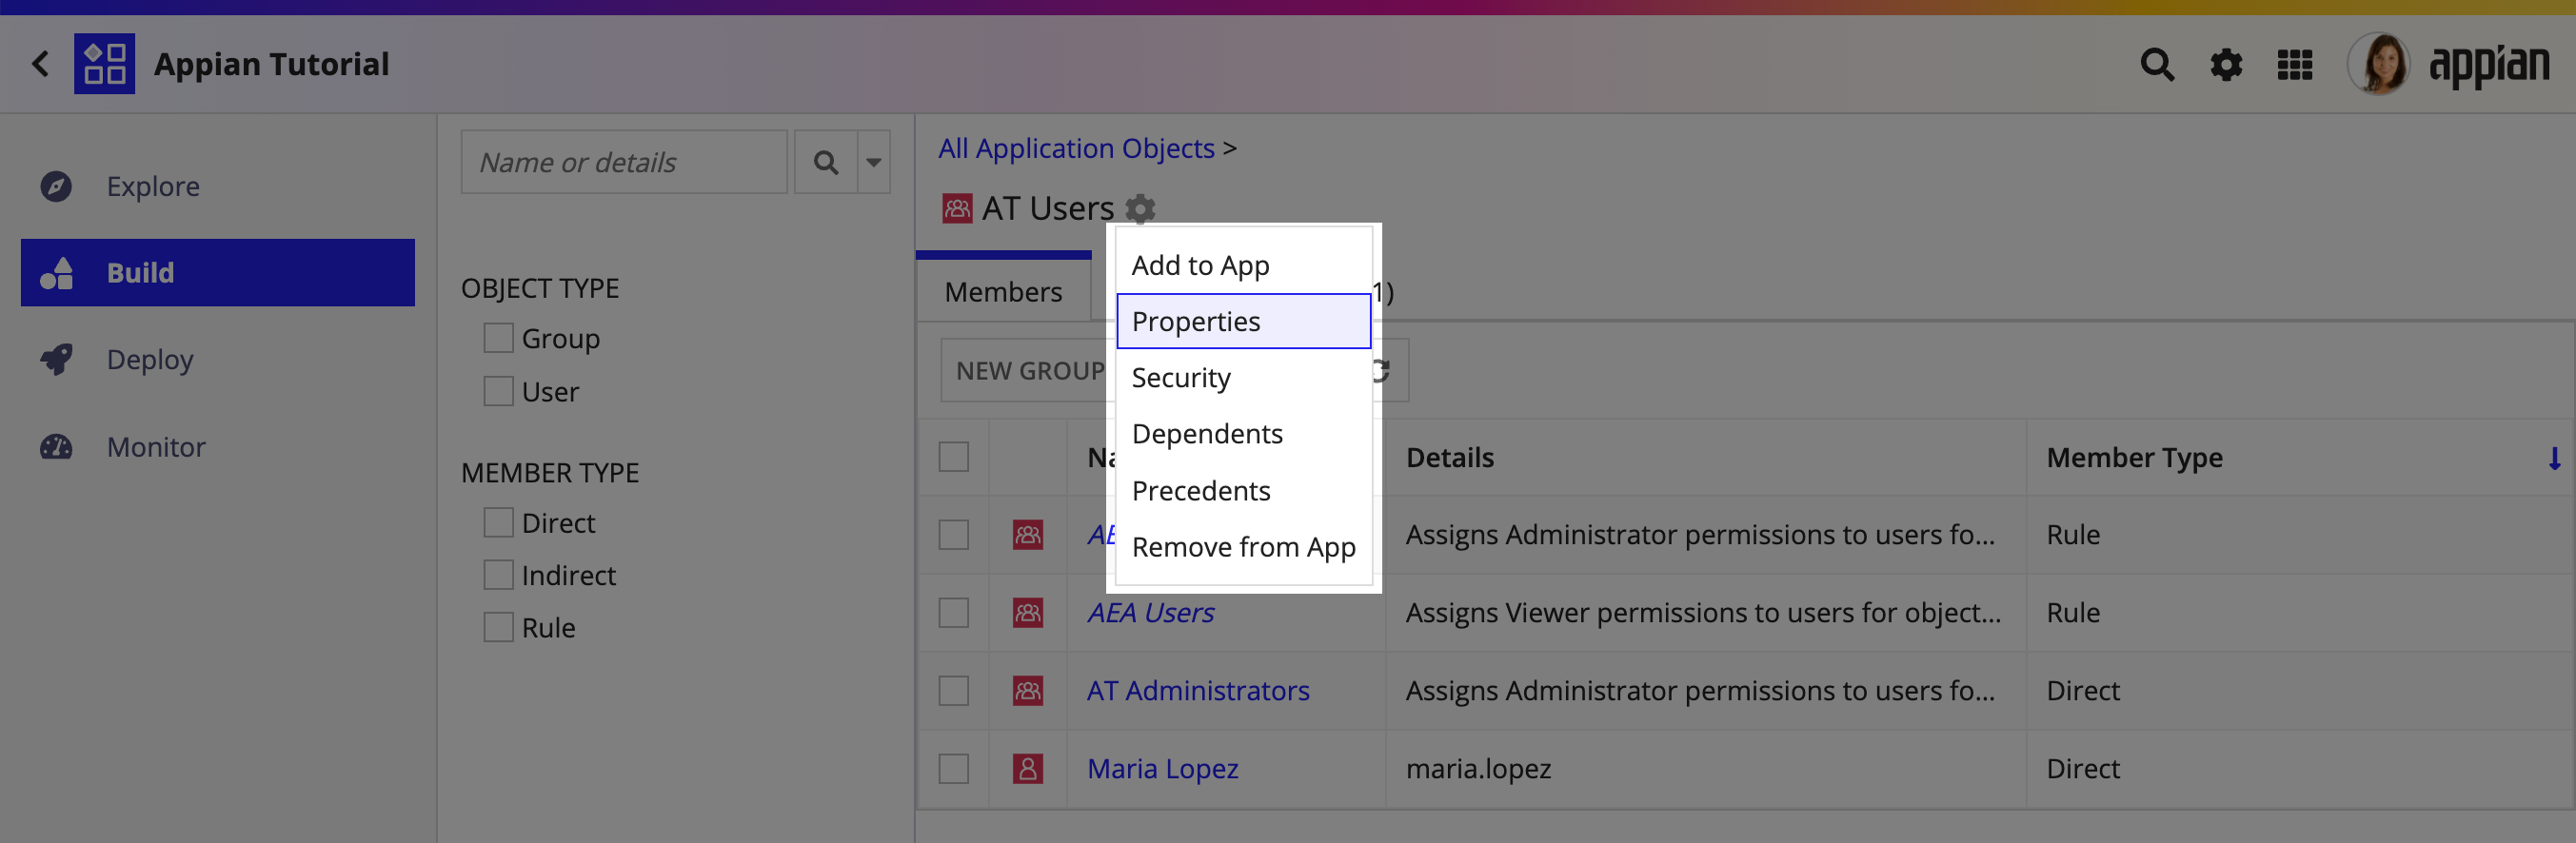Screen dimensions: 2576x843
Task: Choose Remove from App menu entry
Action: 1243,547
